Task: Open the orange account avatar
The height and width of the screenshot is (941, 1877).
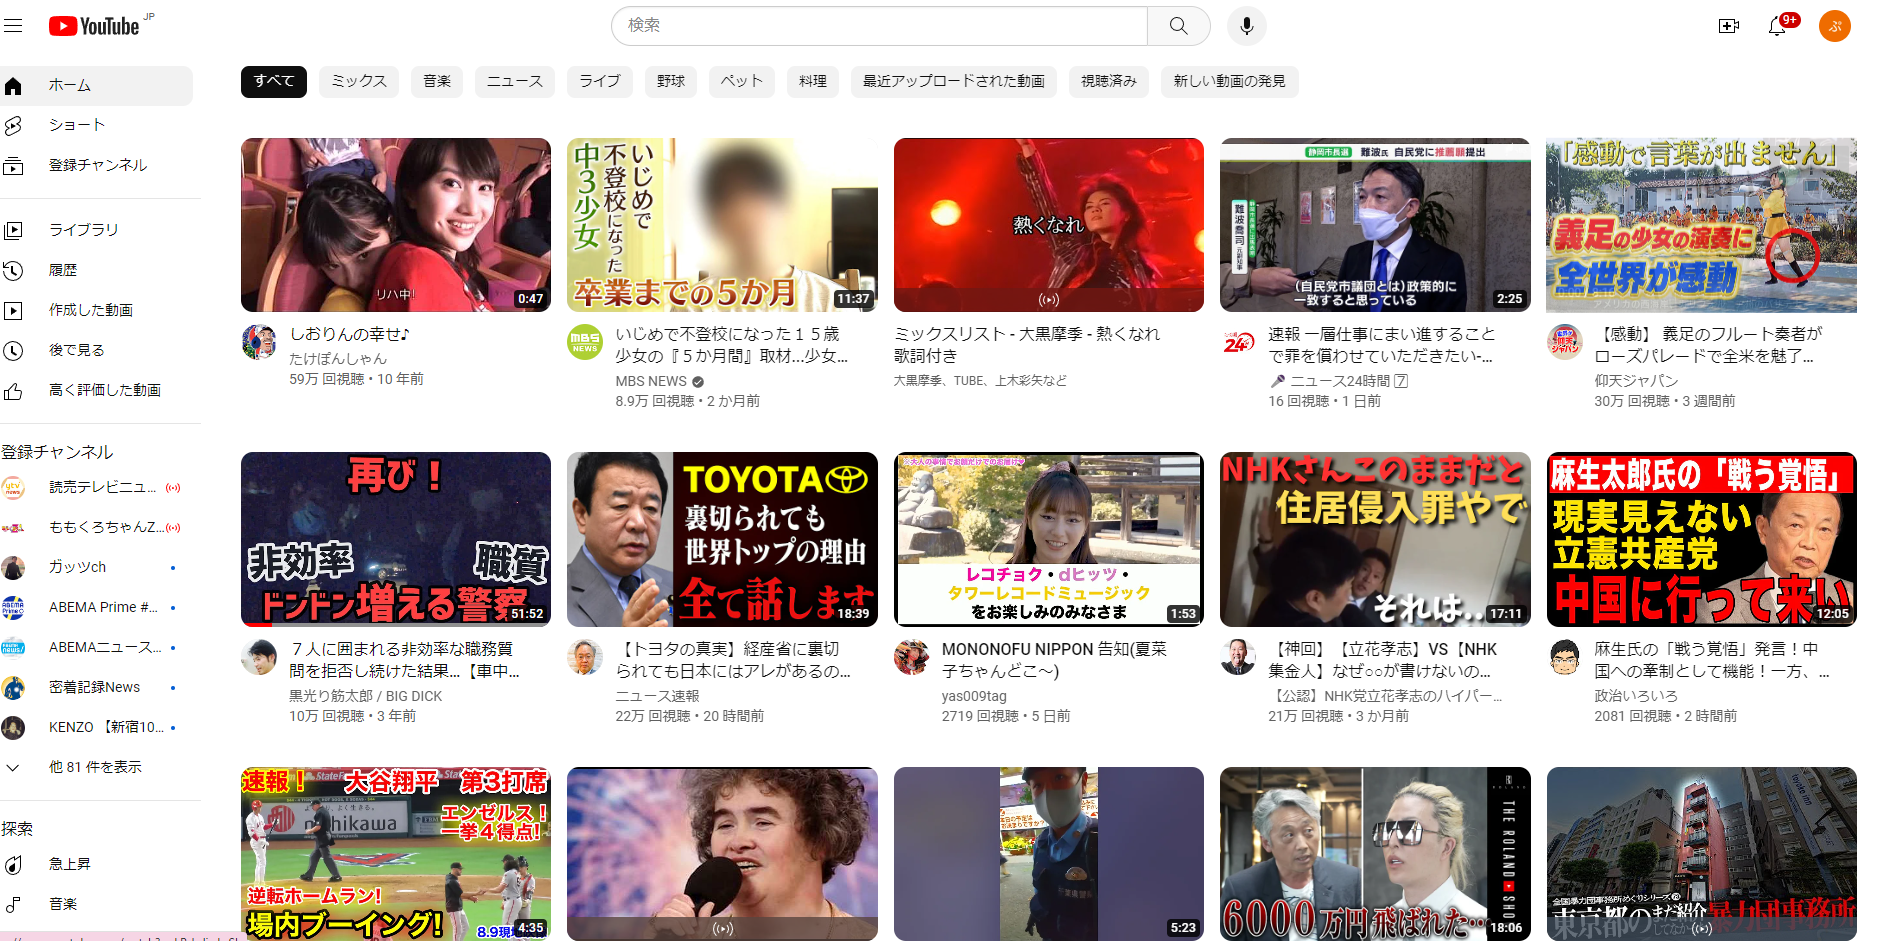Action: [x=1835, y=26]
